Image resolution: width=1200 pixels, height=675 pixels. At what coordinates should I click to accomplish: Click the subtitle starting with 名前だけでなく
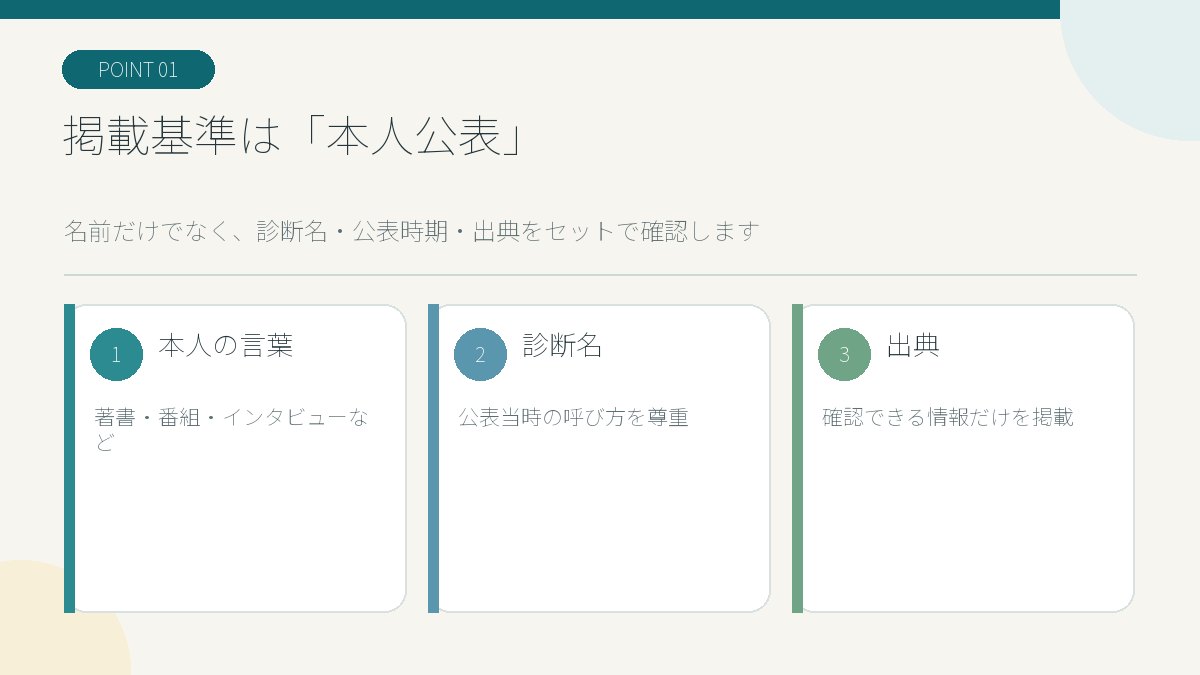[412, 231]
